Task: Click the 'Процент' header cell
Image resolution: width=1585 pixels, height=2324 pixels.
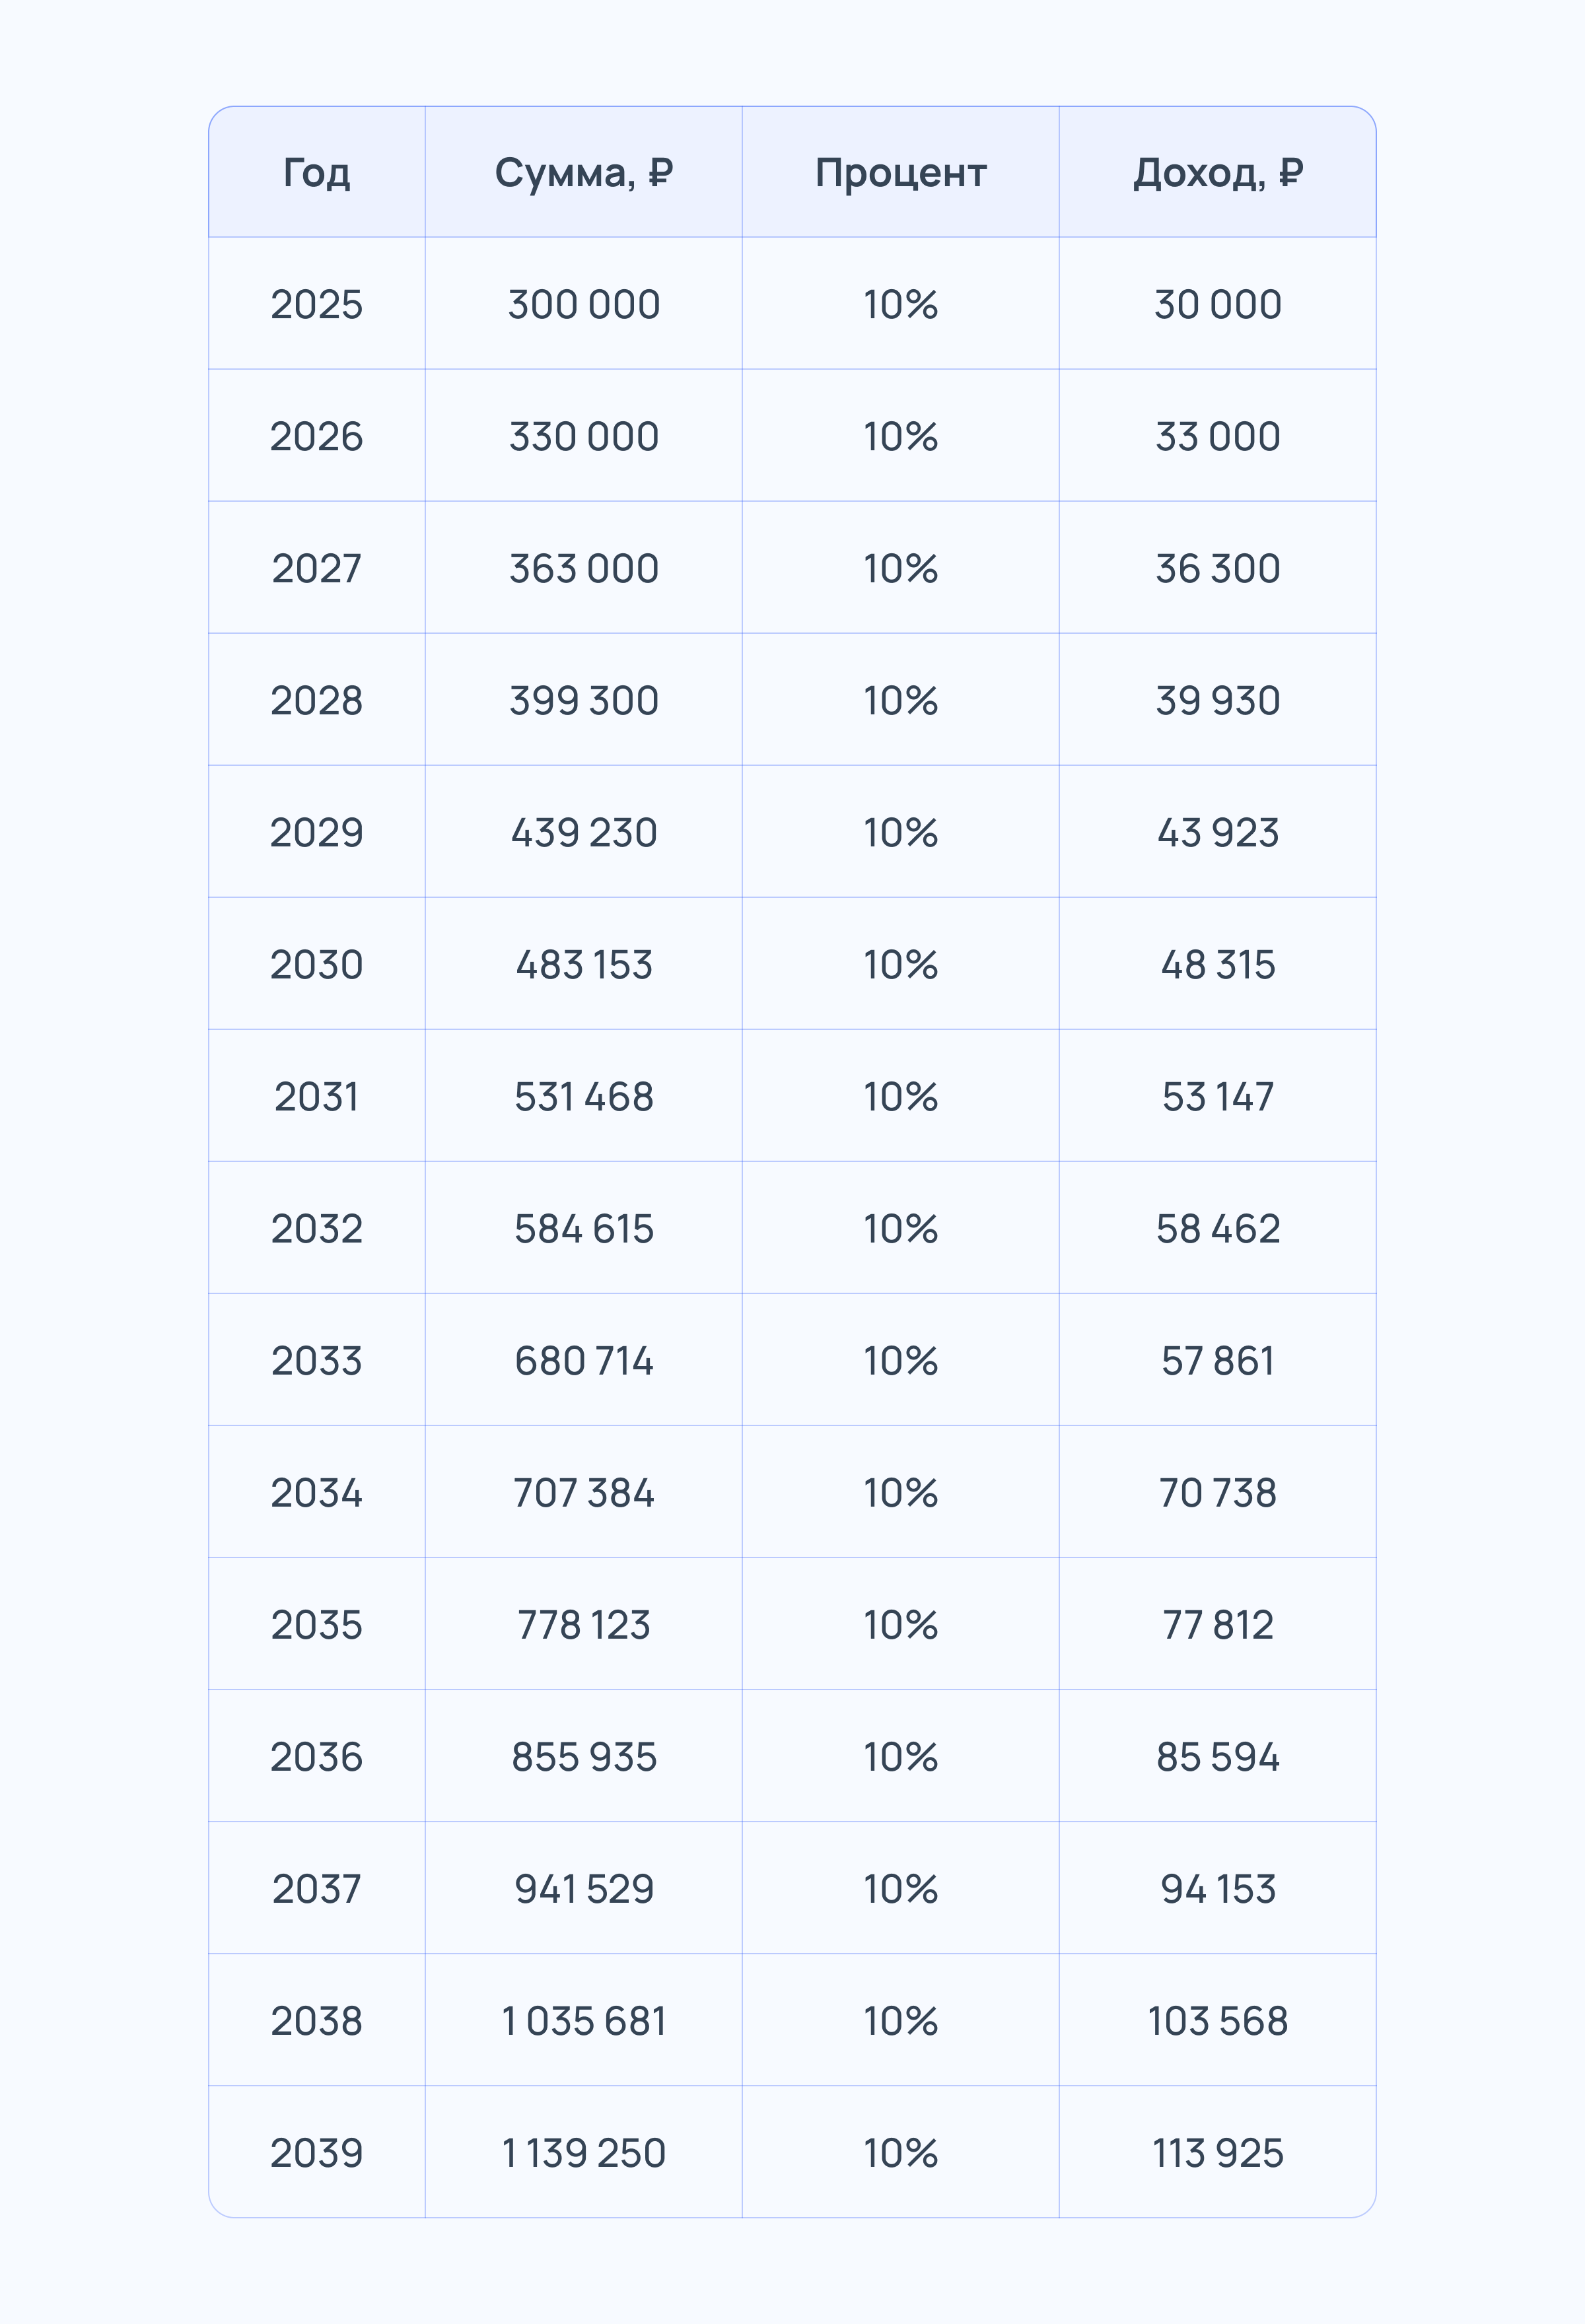Action: pyautogui.click(x=900, y=173)
